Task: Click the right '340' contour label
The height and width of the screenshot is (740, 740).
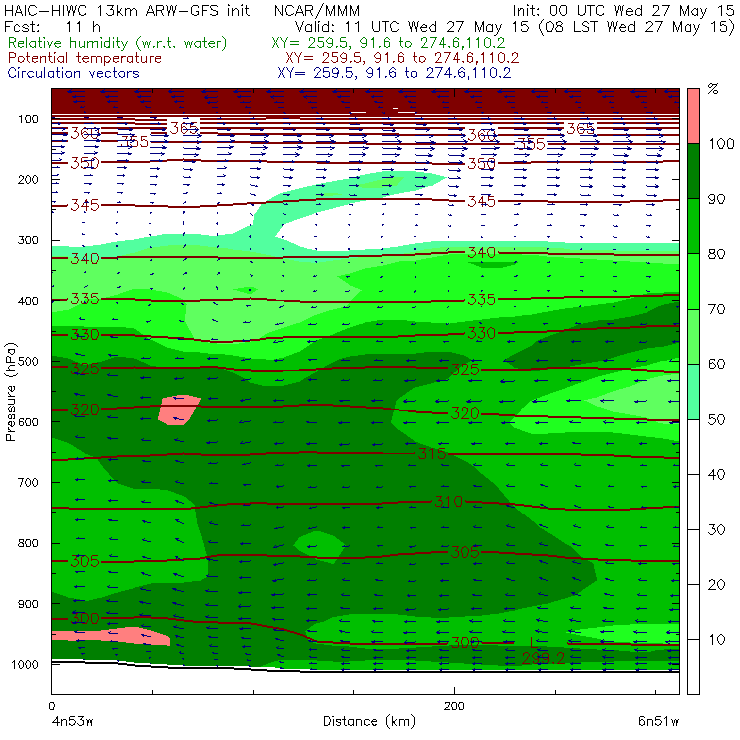Action: (481, 252)
